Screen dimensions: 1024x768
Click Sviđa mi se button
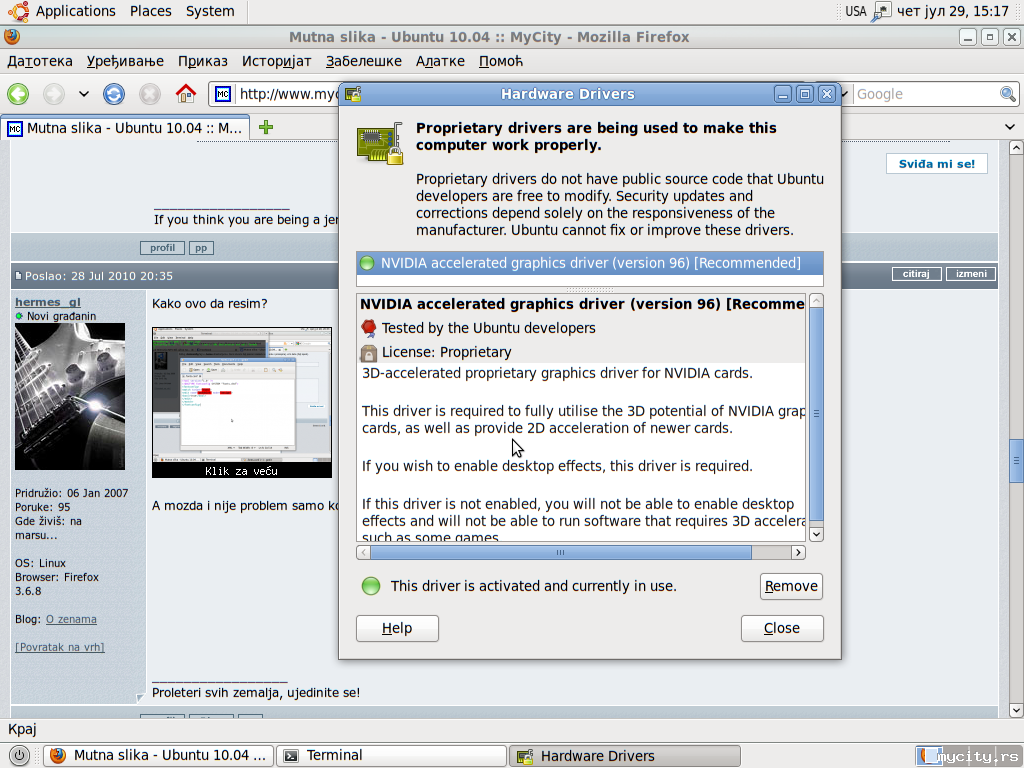pyautogui.click(x=936, y=164)
